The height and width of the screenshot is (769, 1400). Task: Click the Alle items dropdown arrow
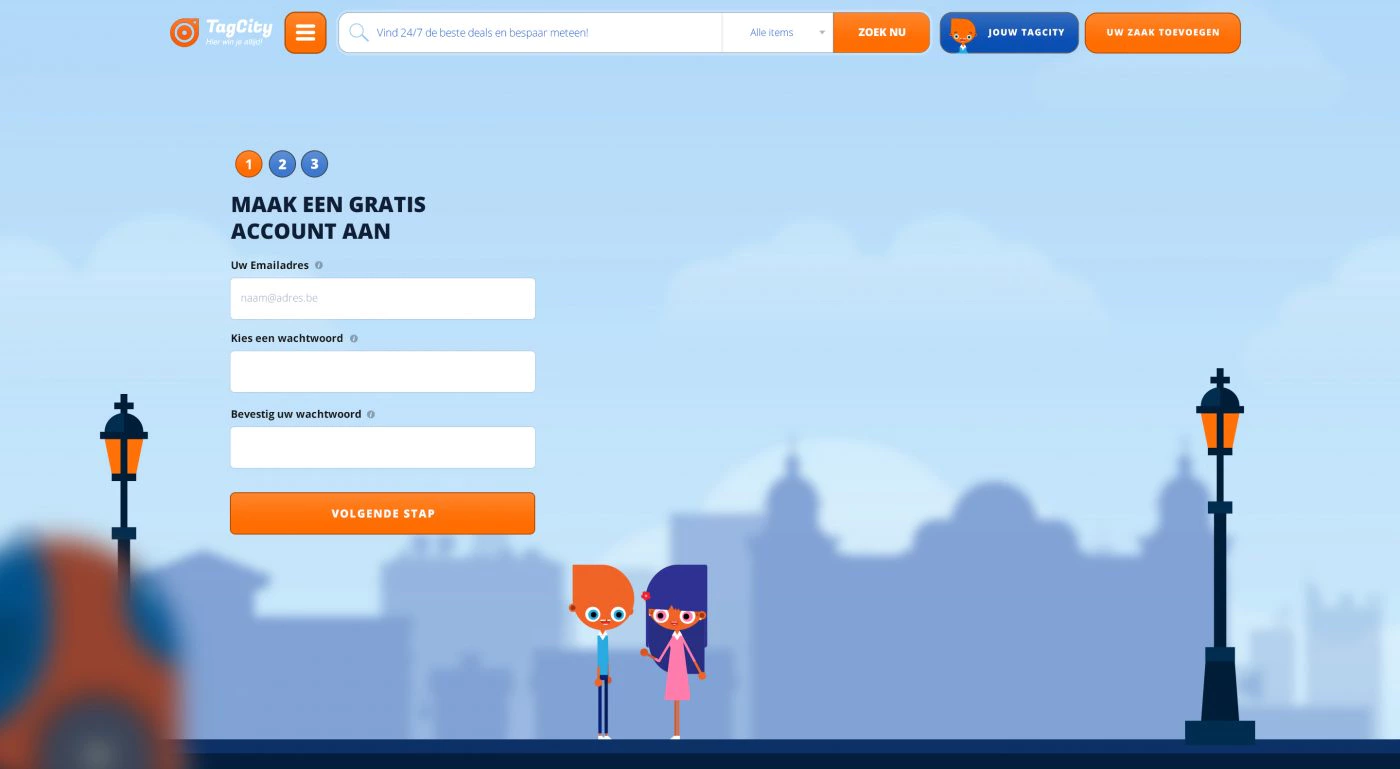pyautogui.click(x=822, y=33)
